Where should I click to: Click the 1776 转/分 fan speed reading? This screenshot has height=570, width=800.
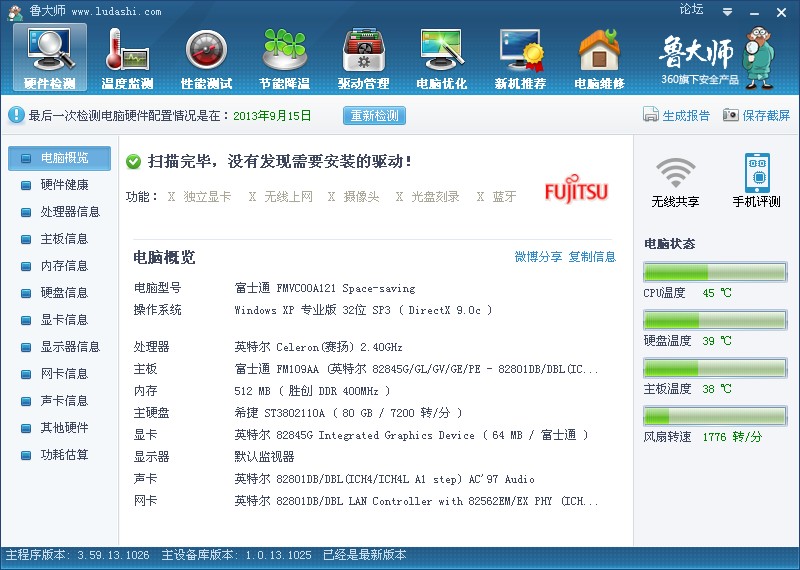(x=732, y=437)
